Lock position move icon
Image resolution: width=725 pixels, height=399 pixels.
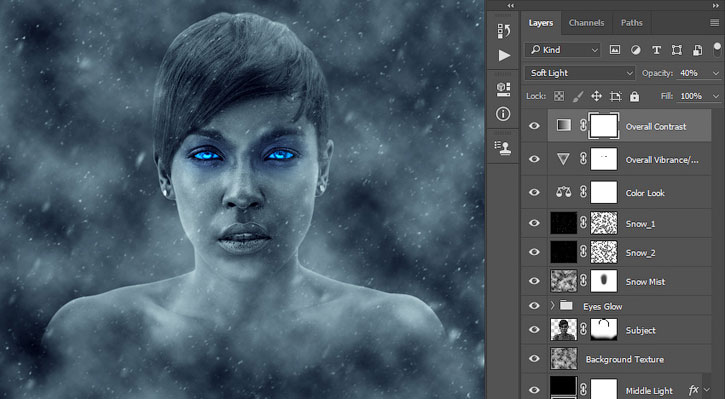point(596,96)
